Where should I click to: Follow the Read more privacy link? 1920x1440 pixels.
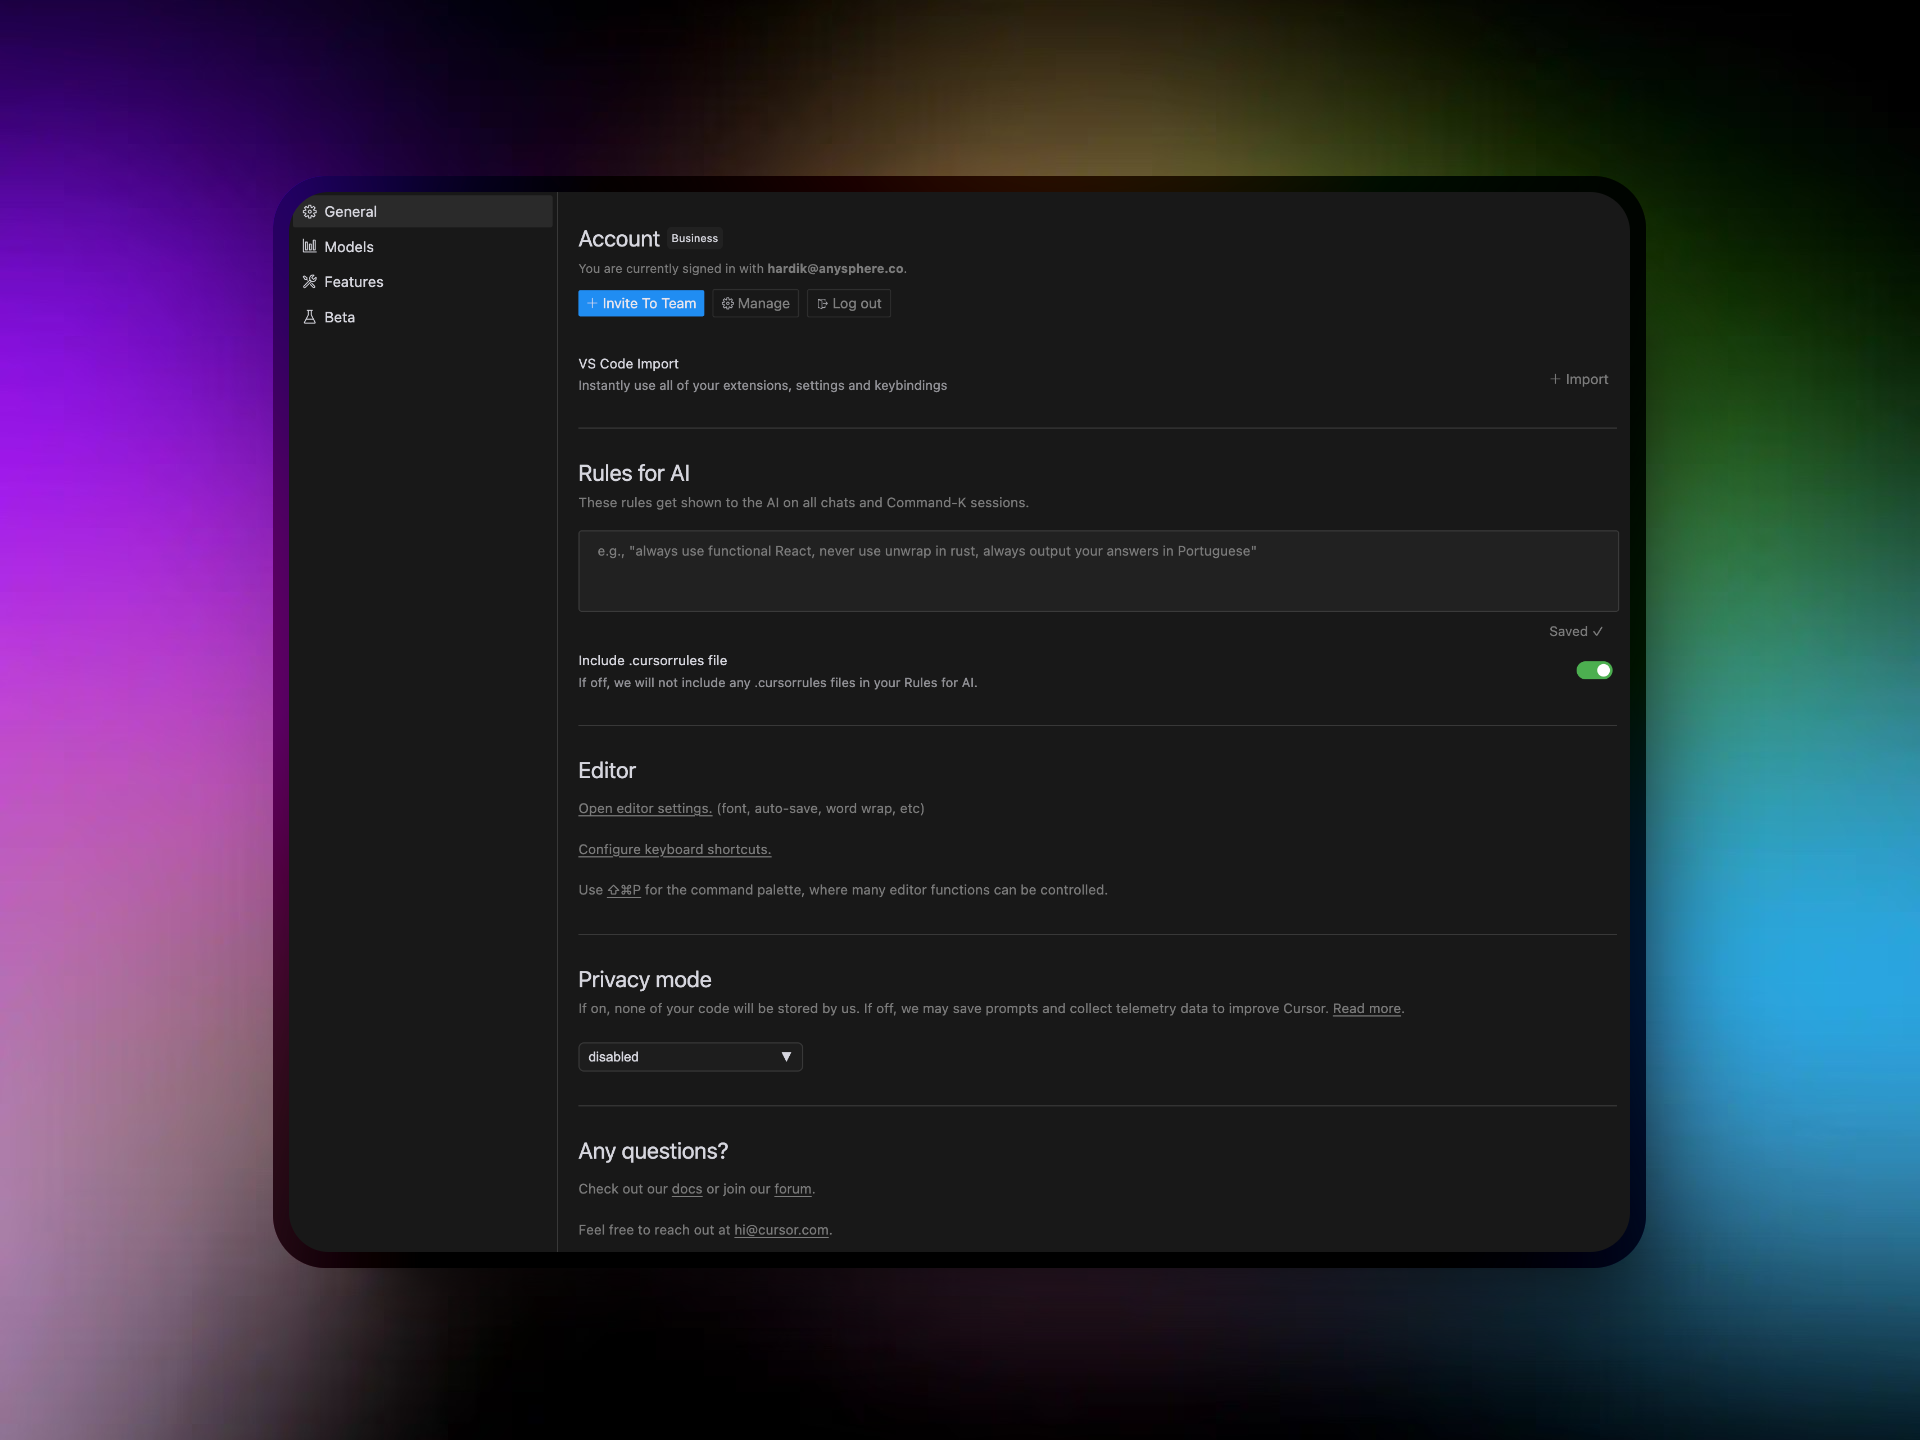click(x=1366, y=1009)
